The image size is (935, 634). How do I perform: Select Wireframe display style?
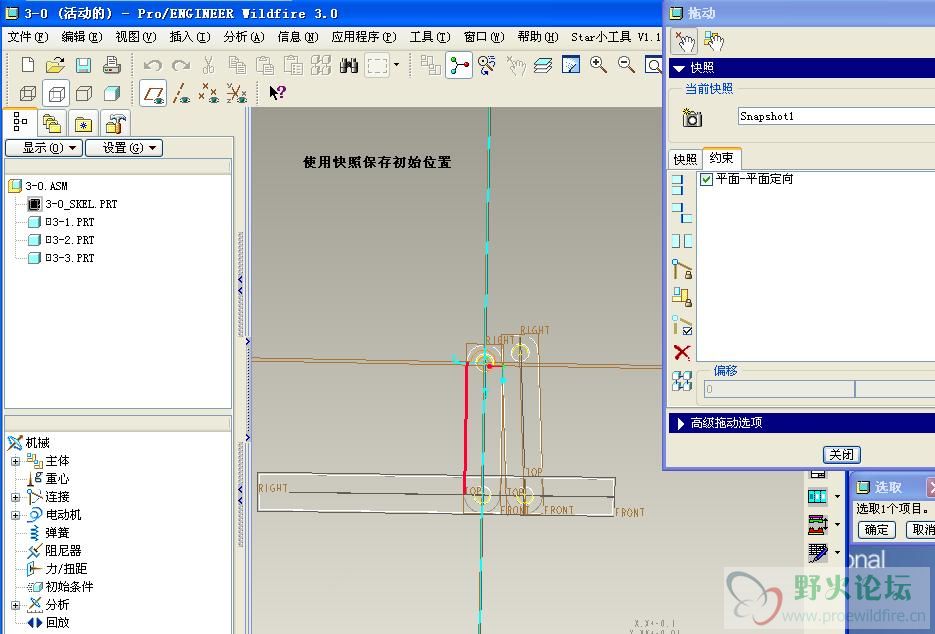pos(27,93)
